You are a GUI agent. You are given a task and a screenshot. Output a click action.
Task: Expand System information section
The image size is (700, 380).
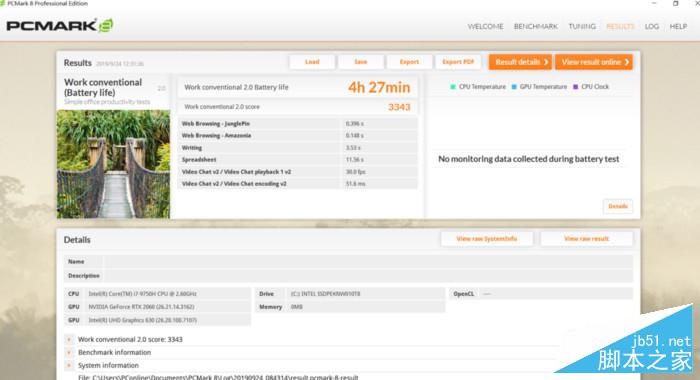[x=69, y=365]
